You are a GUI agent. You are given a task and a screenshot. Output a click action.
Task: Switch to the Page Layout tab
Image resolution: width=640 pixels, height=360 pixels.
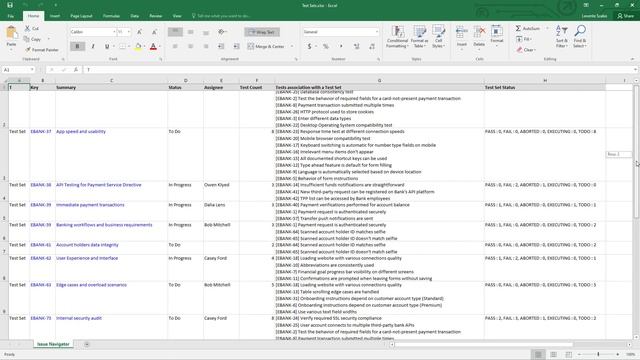pyautogui.click(x=81, y=16)
